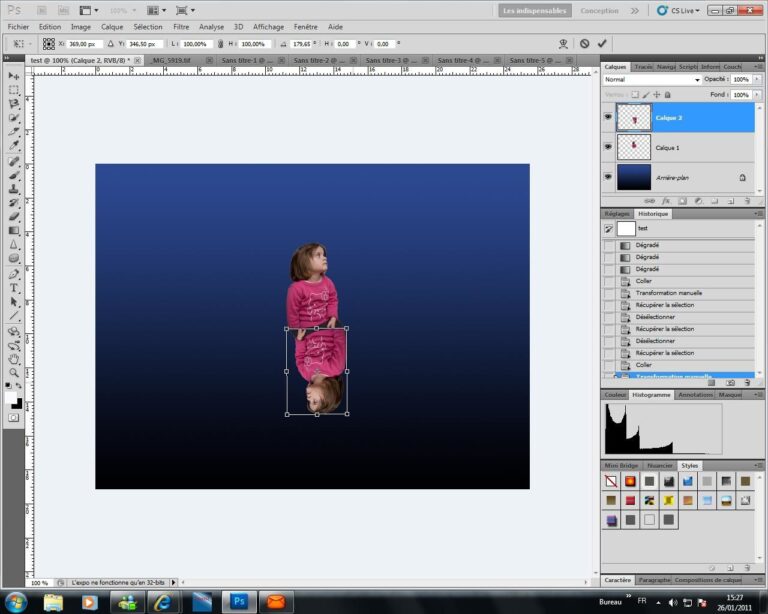
Task: Click the rotation angle input field
Action: pyautogui.click(x=301, y=44)
